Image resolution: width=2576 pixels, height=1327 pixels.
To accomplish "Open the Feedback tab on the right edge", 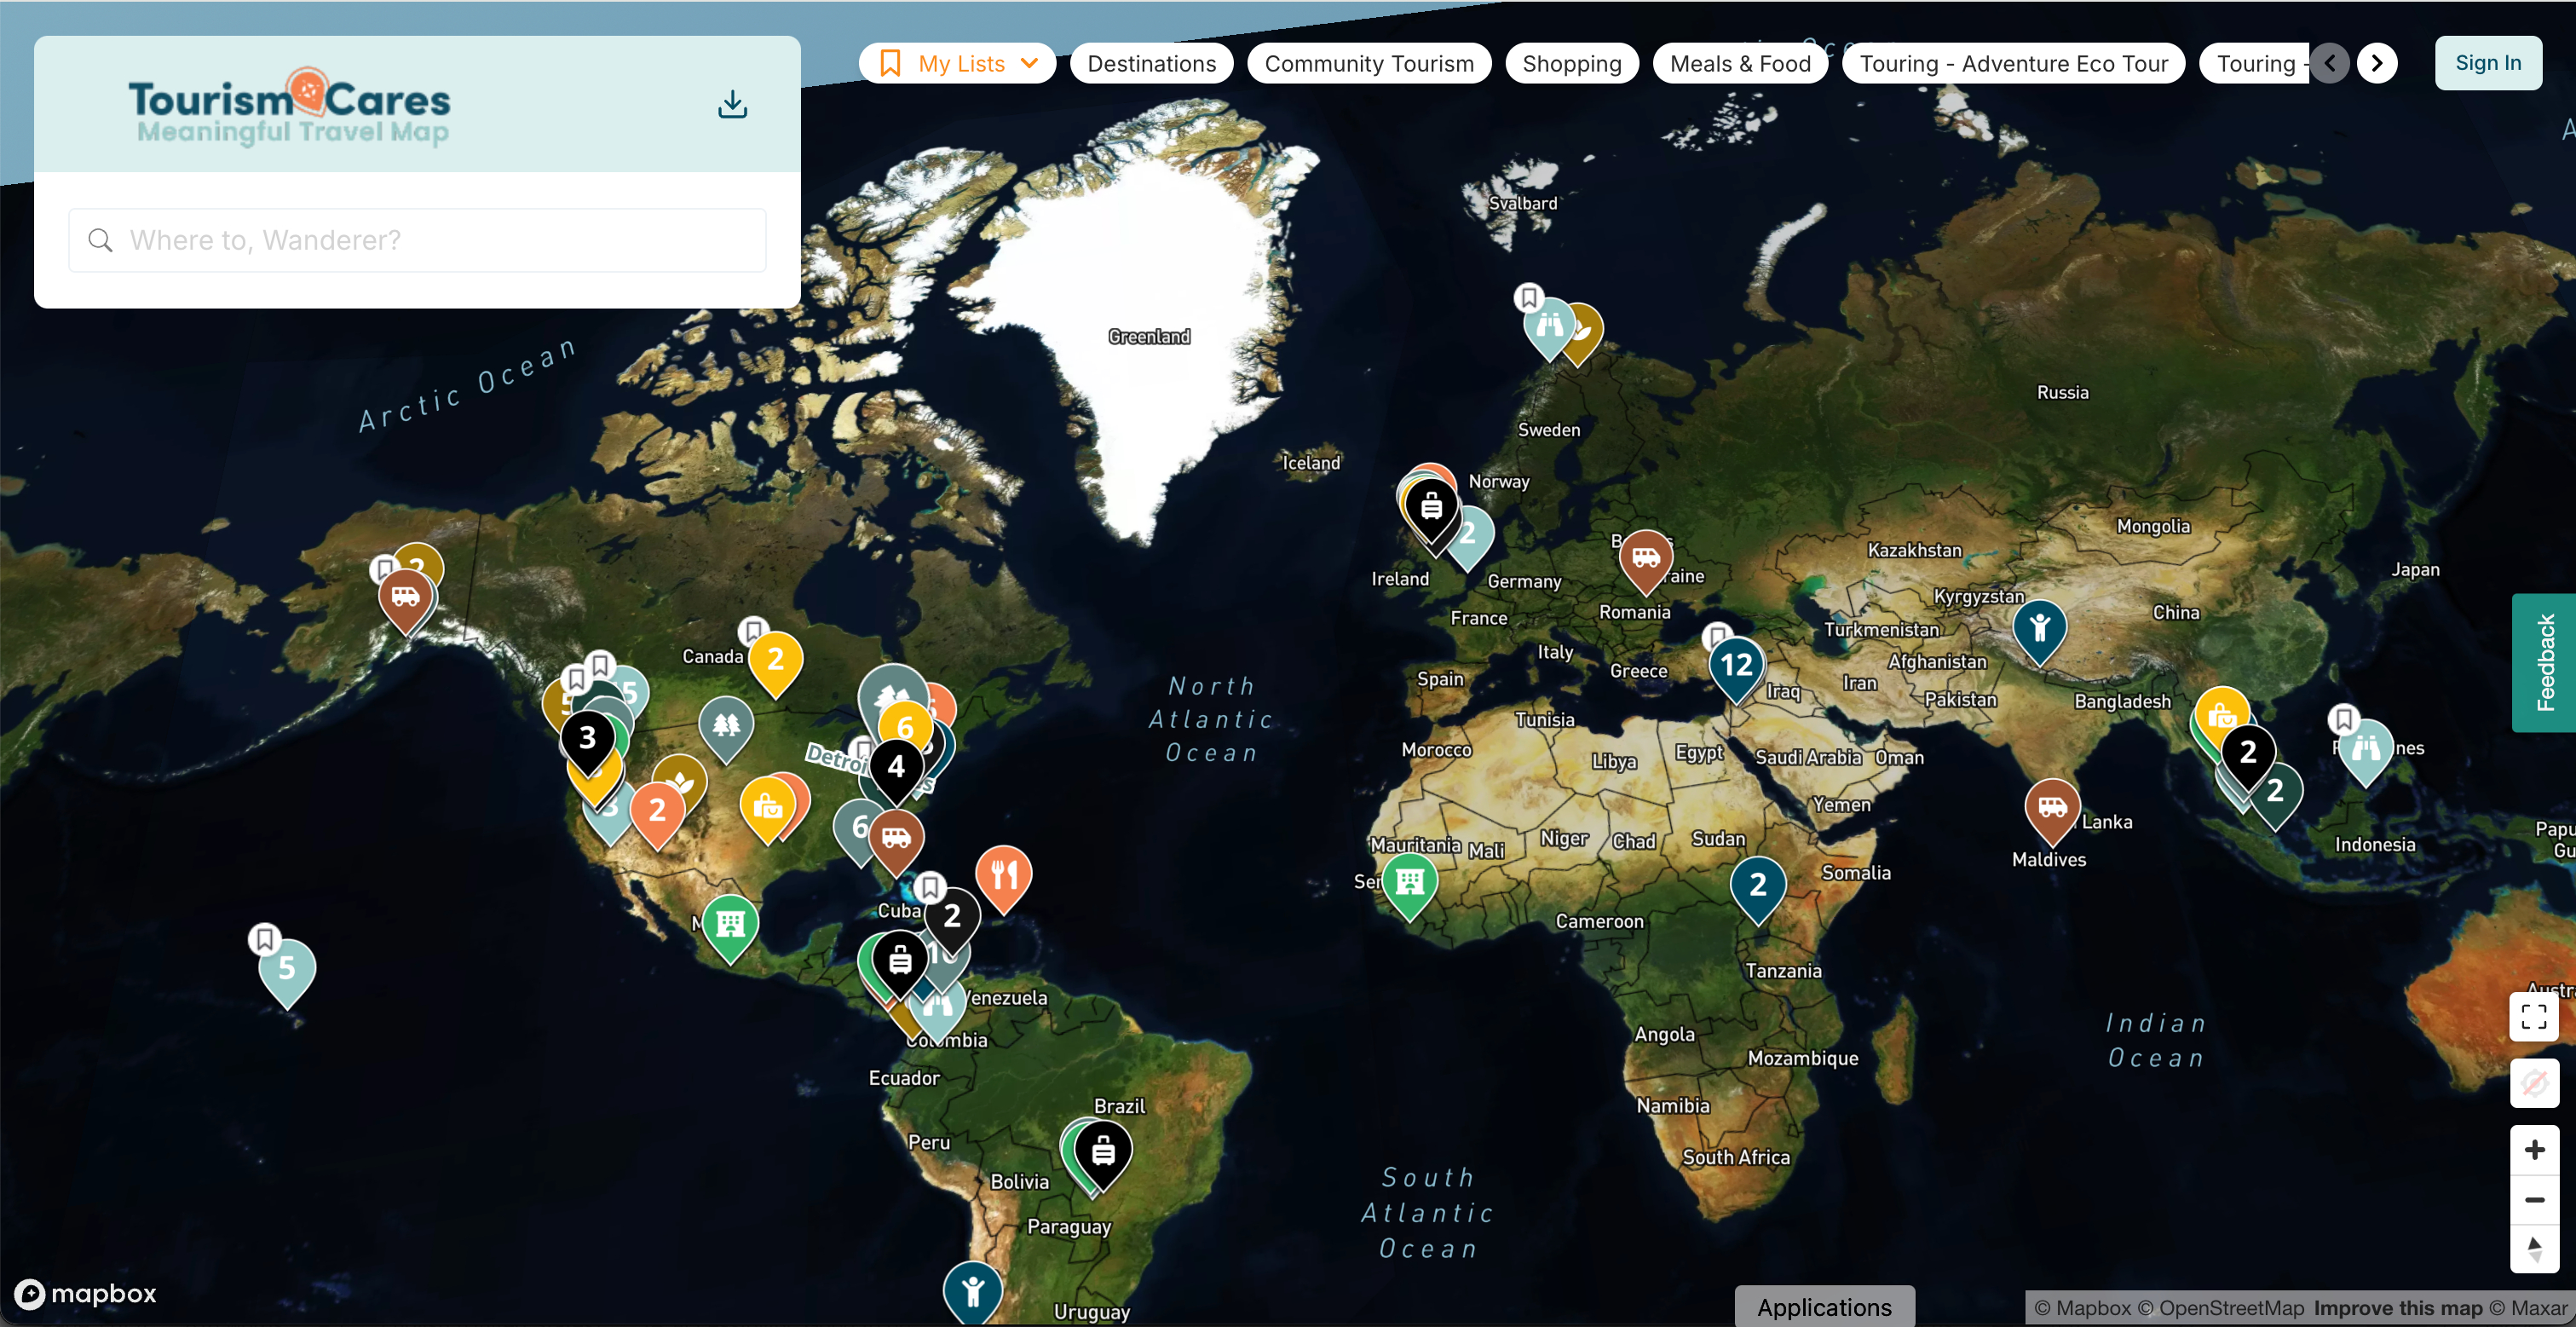I will (2547, 662).
